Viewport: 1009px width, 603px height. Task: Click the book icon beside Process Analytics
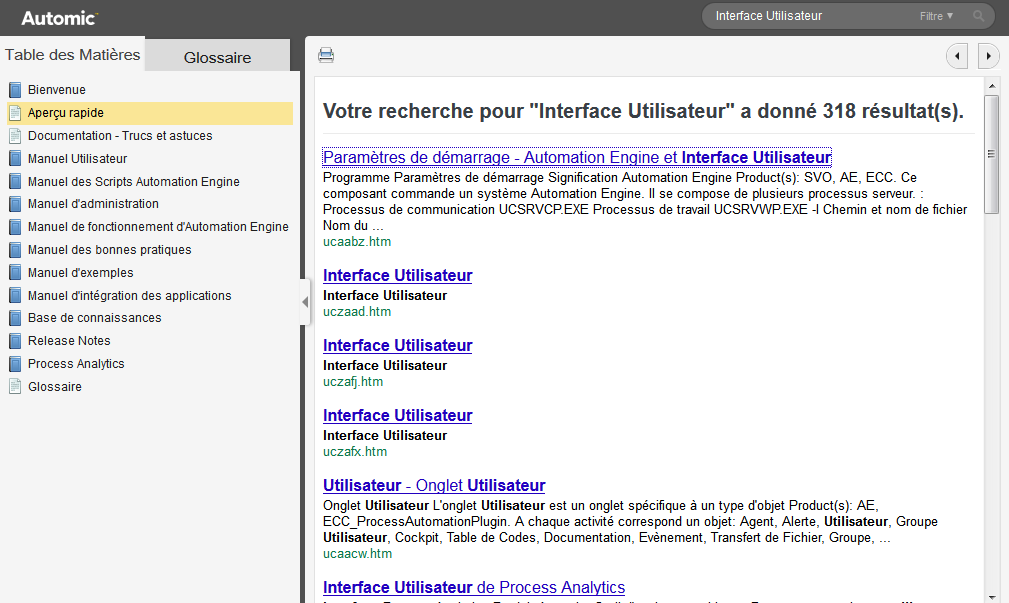[x=13, y=363]
